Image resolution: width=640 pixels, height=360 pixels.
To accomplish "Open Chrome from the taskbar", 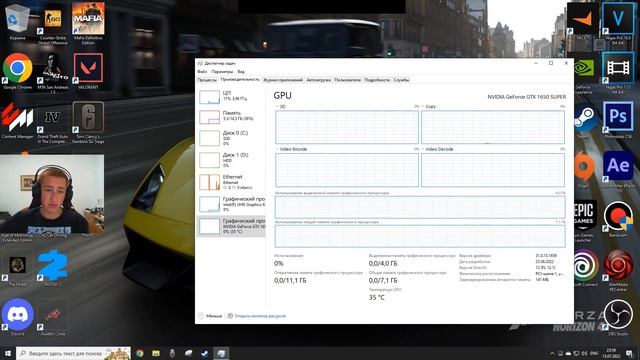I will (x=140, y=353).
